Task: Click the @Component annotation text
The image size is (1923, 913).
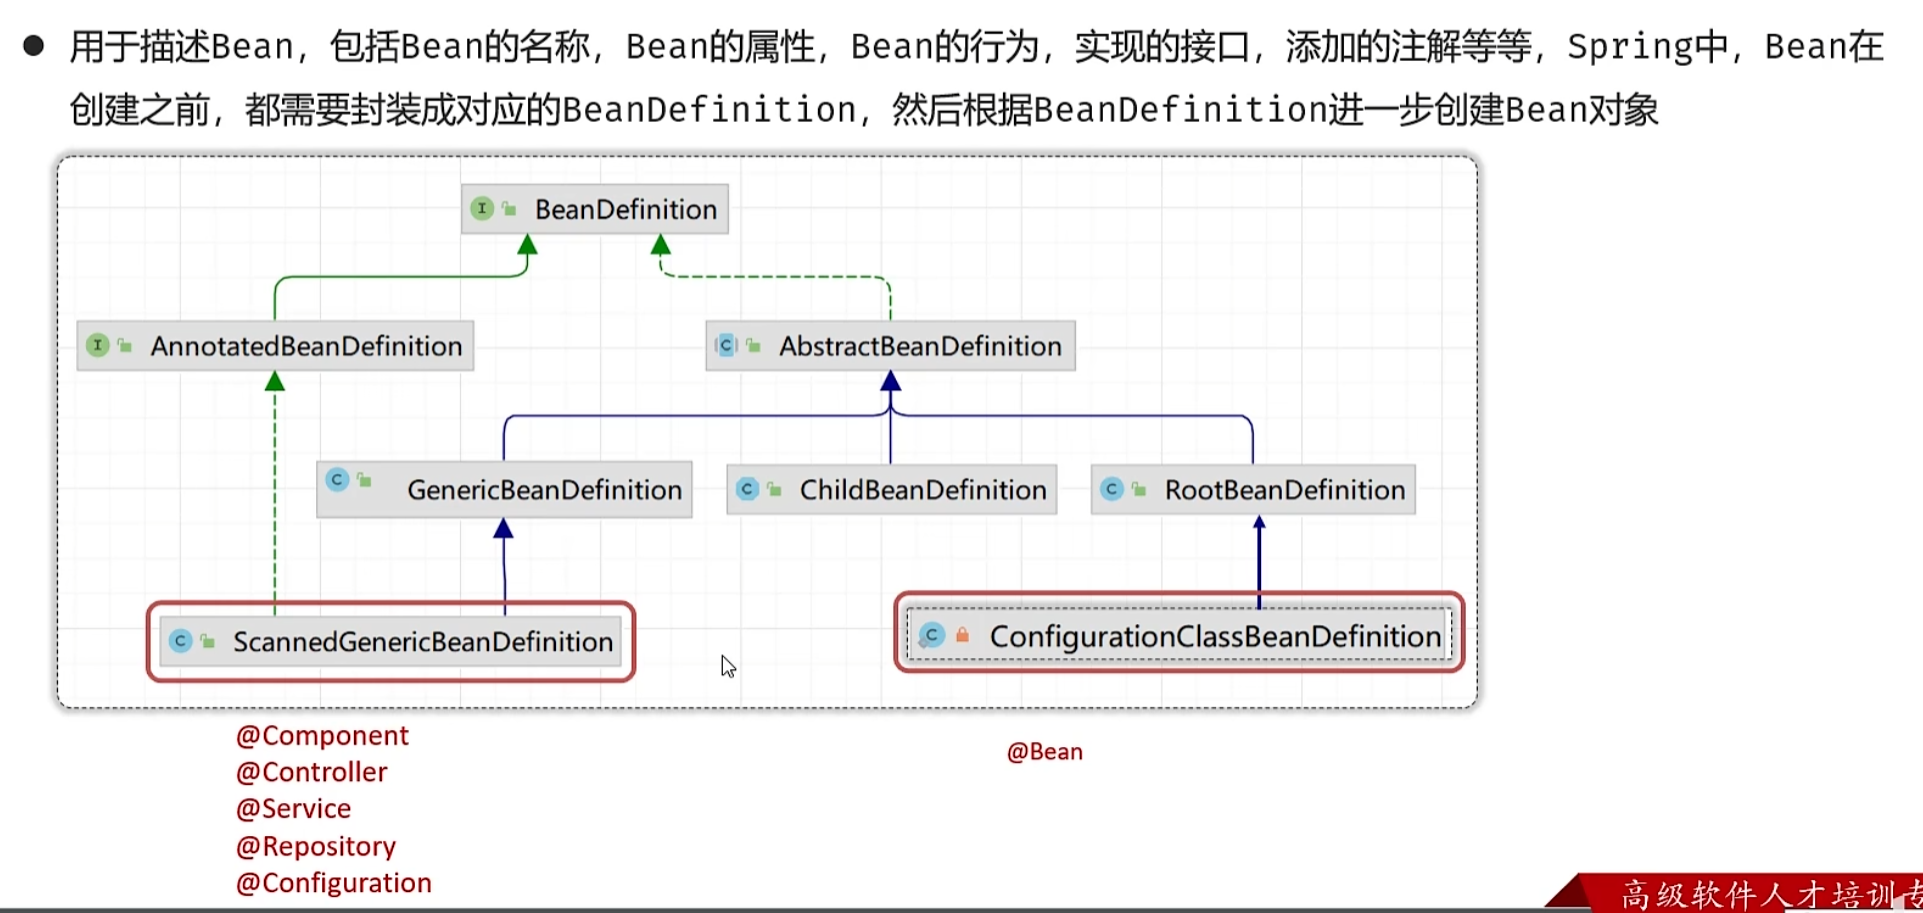Action: pos(322,735)
